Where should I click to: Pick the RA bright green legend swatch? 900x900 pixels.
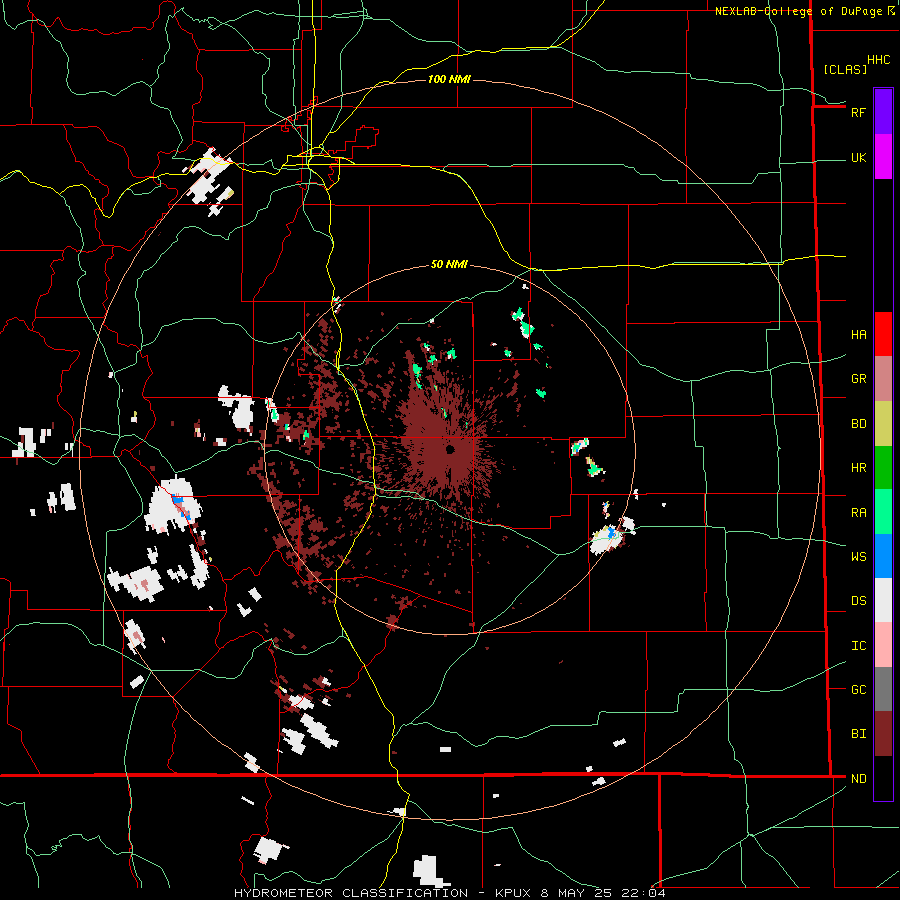coord(883,512)
